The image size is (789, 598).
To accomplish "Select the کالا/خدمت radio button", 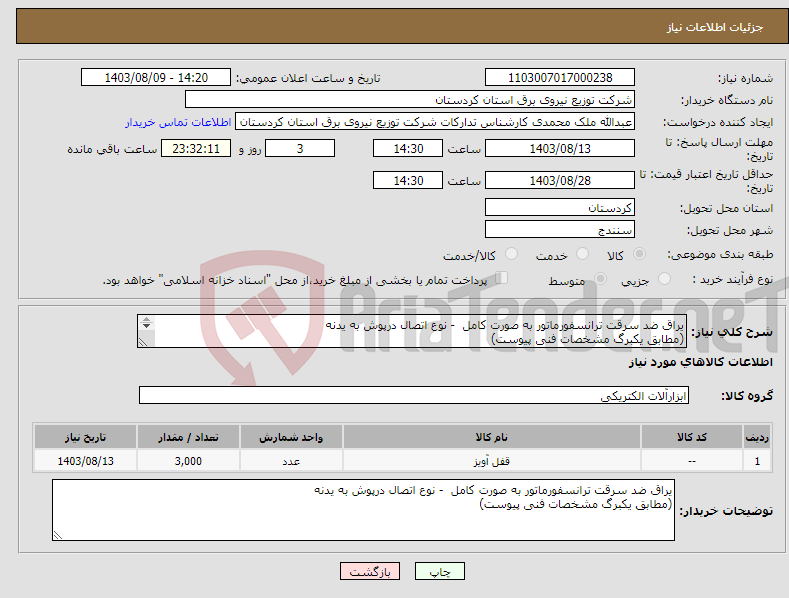I will coord(511,254).
